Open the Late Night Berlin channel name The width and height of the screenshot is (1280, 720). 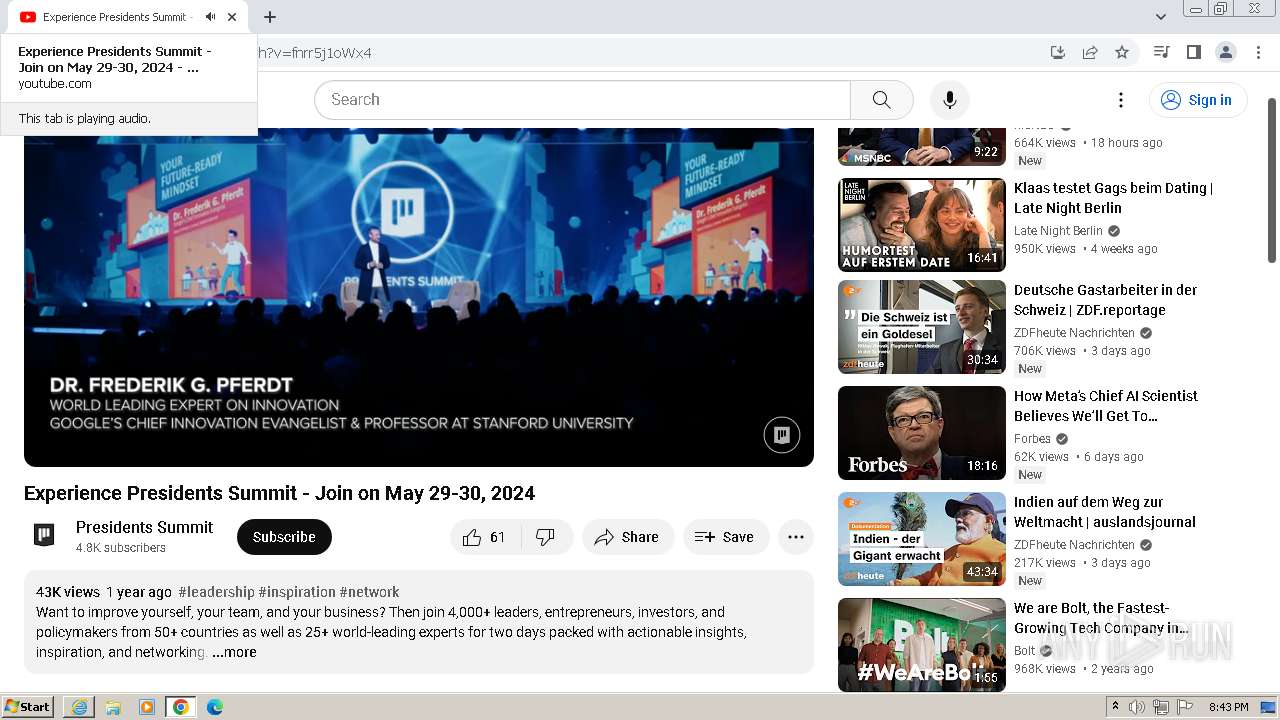click(1058, 231)
